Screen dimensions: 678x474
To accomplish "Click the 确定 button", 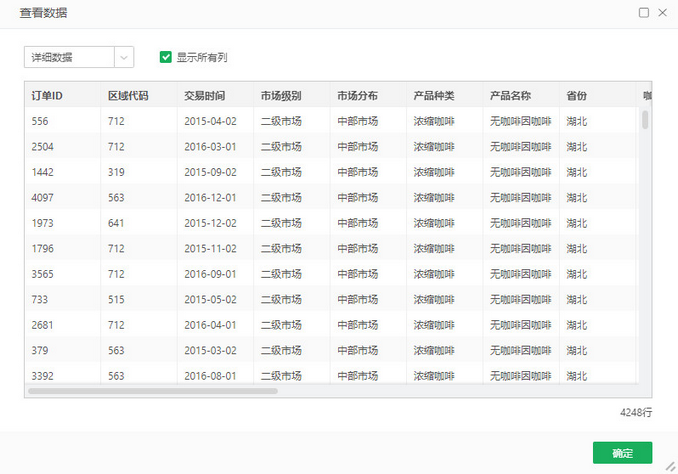I will (x=622, y=453).
